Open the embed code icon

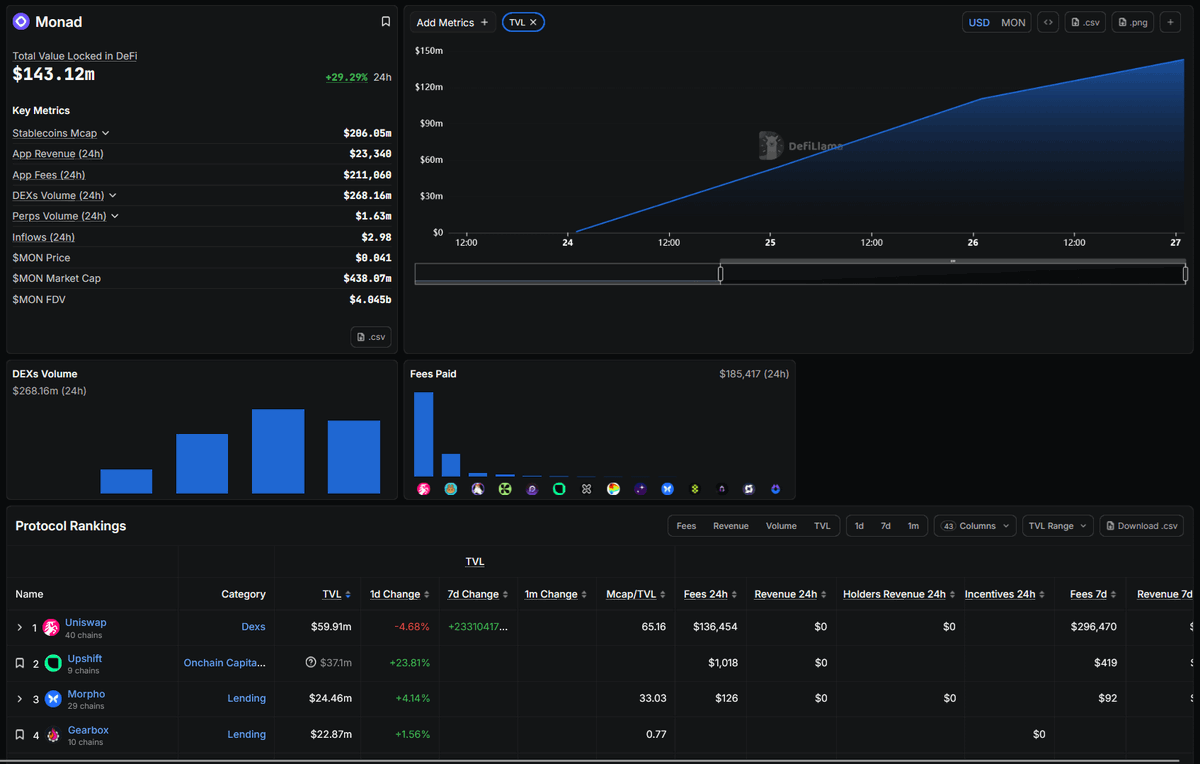click(1048, 22)
